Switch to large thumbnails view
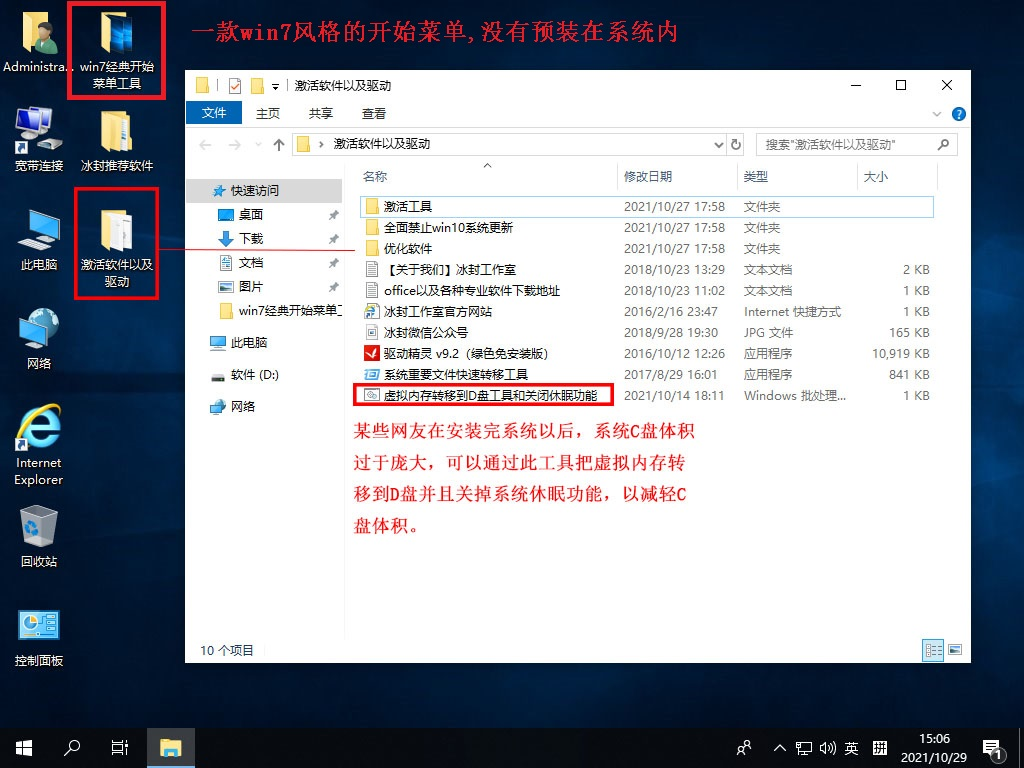Screen dimensions: 1024x768 tap(956, 650)
